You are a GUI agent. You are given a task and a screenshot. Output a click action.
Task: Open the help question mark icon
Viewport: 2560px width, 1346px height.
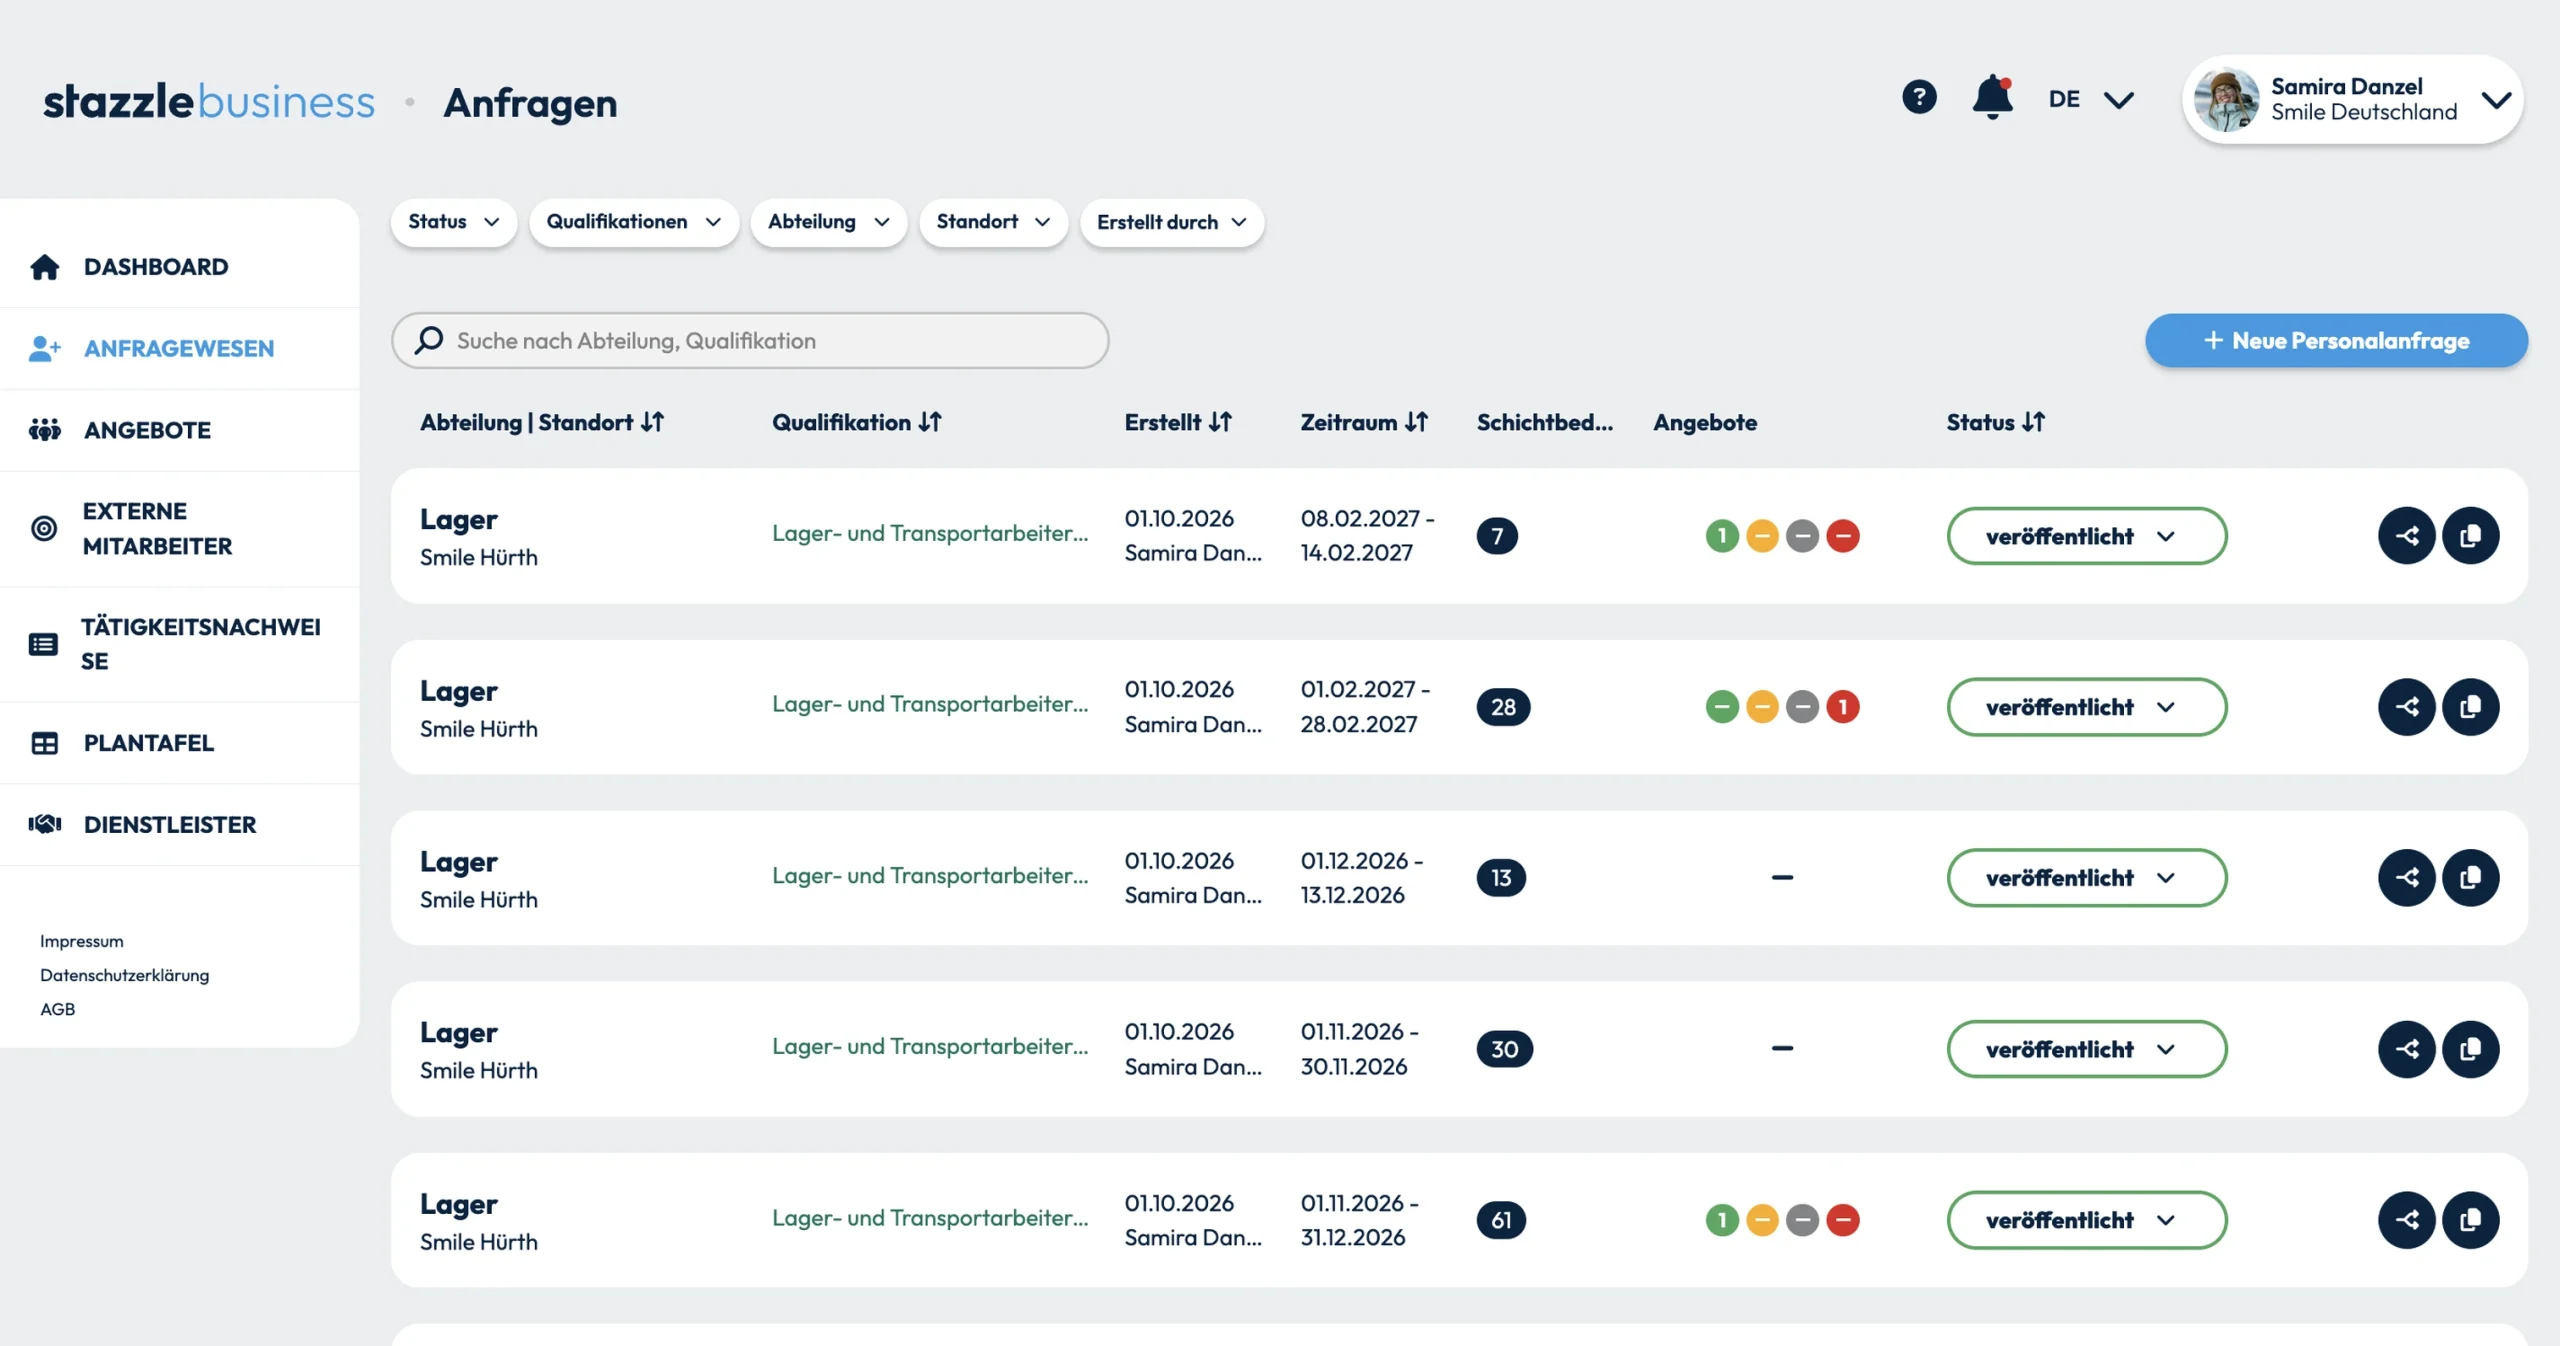pyautogui.click(x=1918, y=97)
